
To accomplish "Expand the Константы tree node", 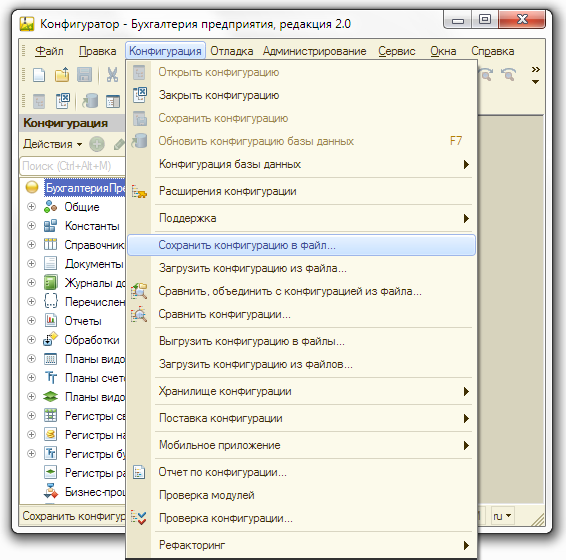I will 31,226.
